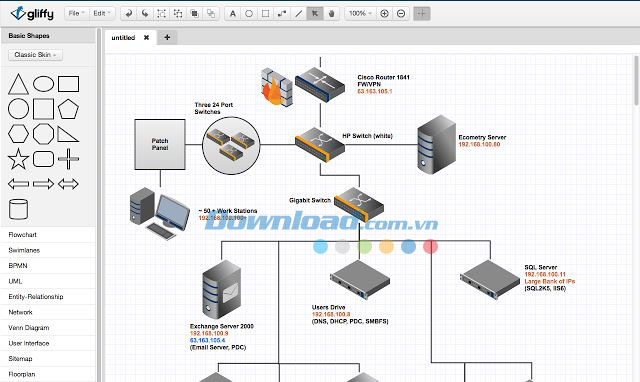Click the SQL Server label
The height and width of the screenshot is (382, 640).
click(x=541, y=267)
